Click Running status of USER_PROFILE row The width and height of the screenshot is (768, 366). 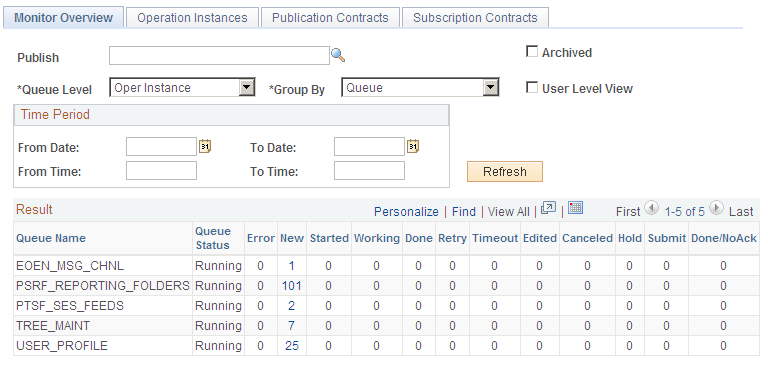[x=218, y=346]
